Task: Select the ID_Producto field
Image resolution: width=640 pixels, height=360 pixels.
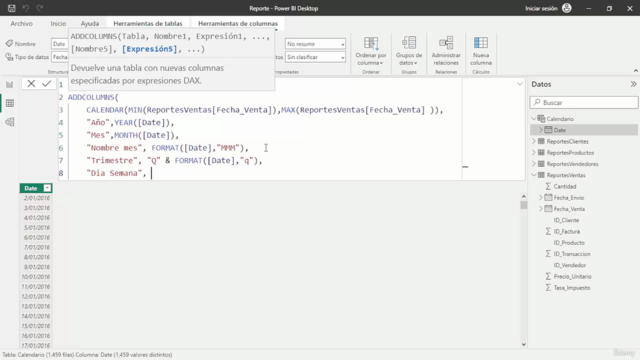Action: click(x=569, y=242)
